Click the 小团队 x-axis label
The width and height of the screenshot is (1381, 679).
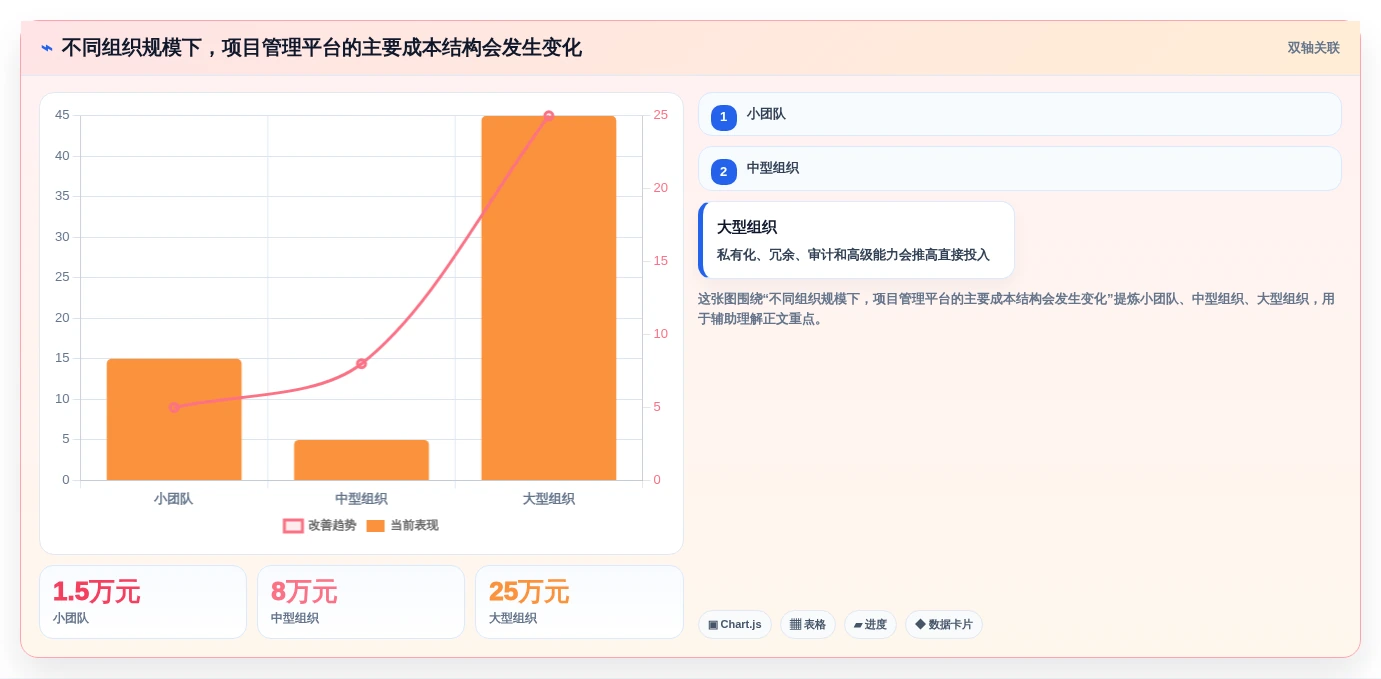coord(174,498)
